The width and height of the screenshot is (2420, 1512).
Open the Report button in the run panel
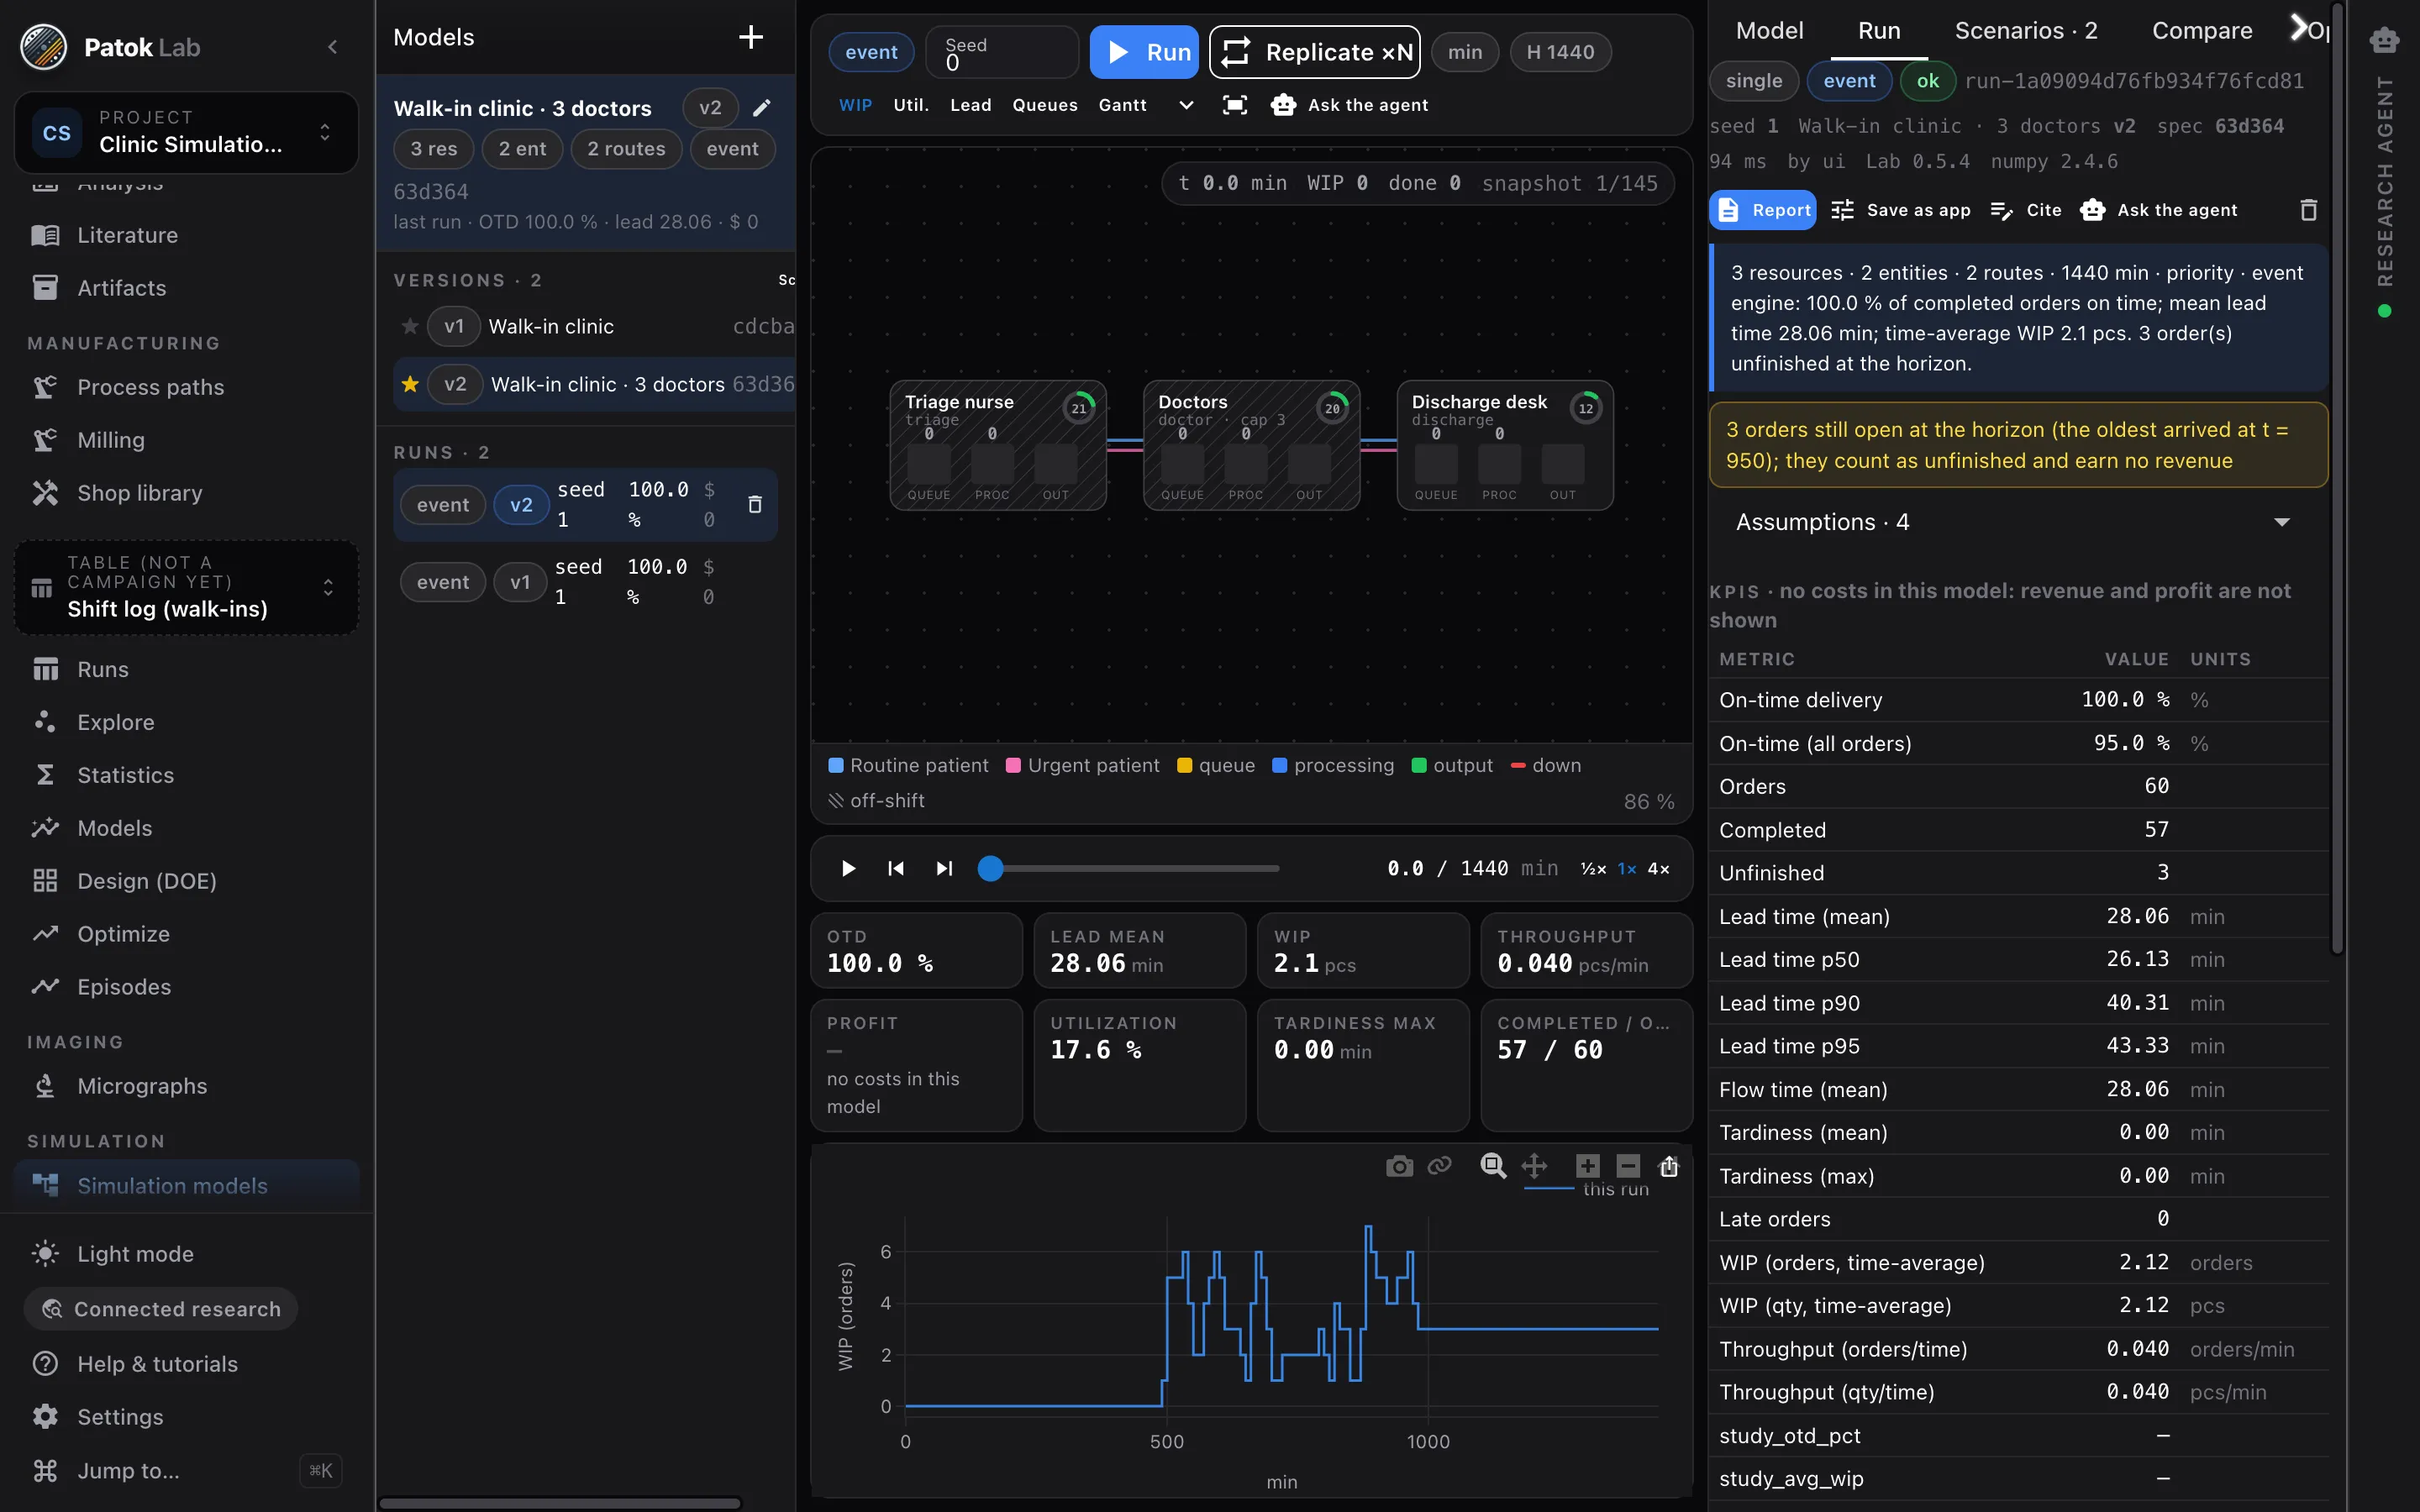(1762, 210)
